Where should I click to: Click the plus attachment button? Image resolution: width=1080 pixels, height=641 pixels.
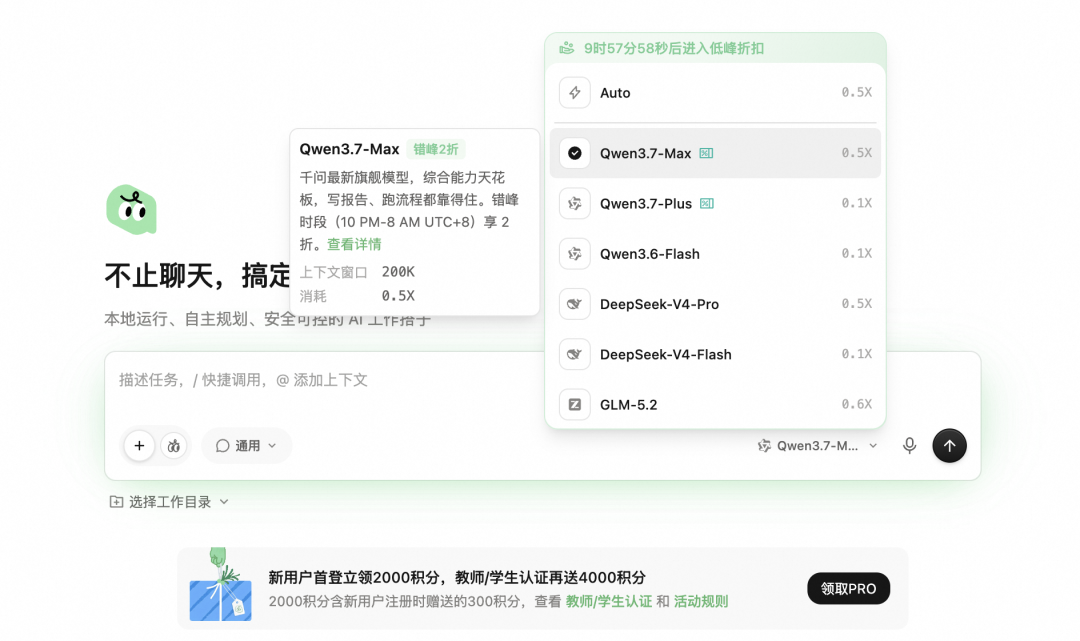point(139,445)
